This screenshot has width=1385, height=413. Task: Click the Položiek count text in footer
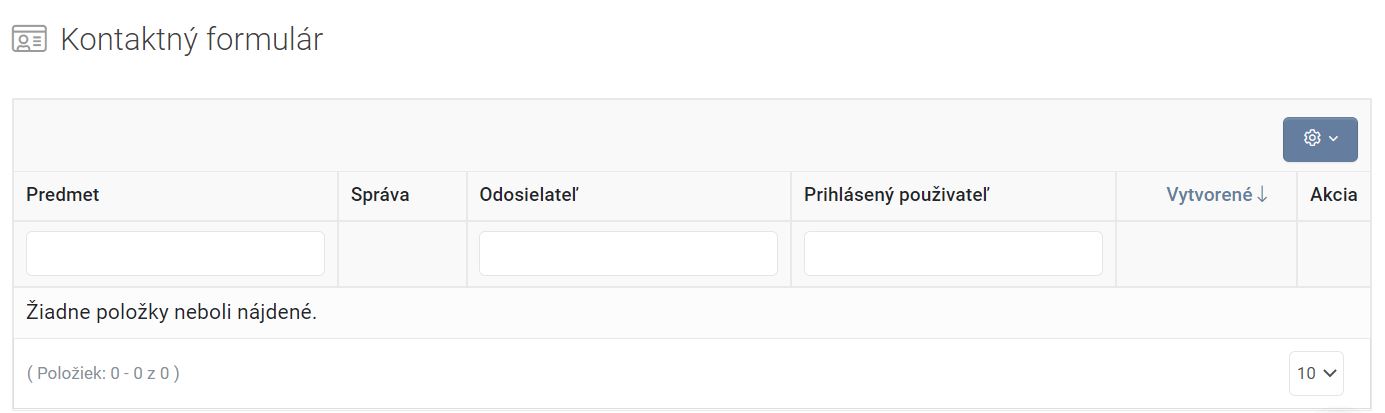[103, 373]
